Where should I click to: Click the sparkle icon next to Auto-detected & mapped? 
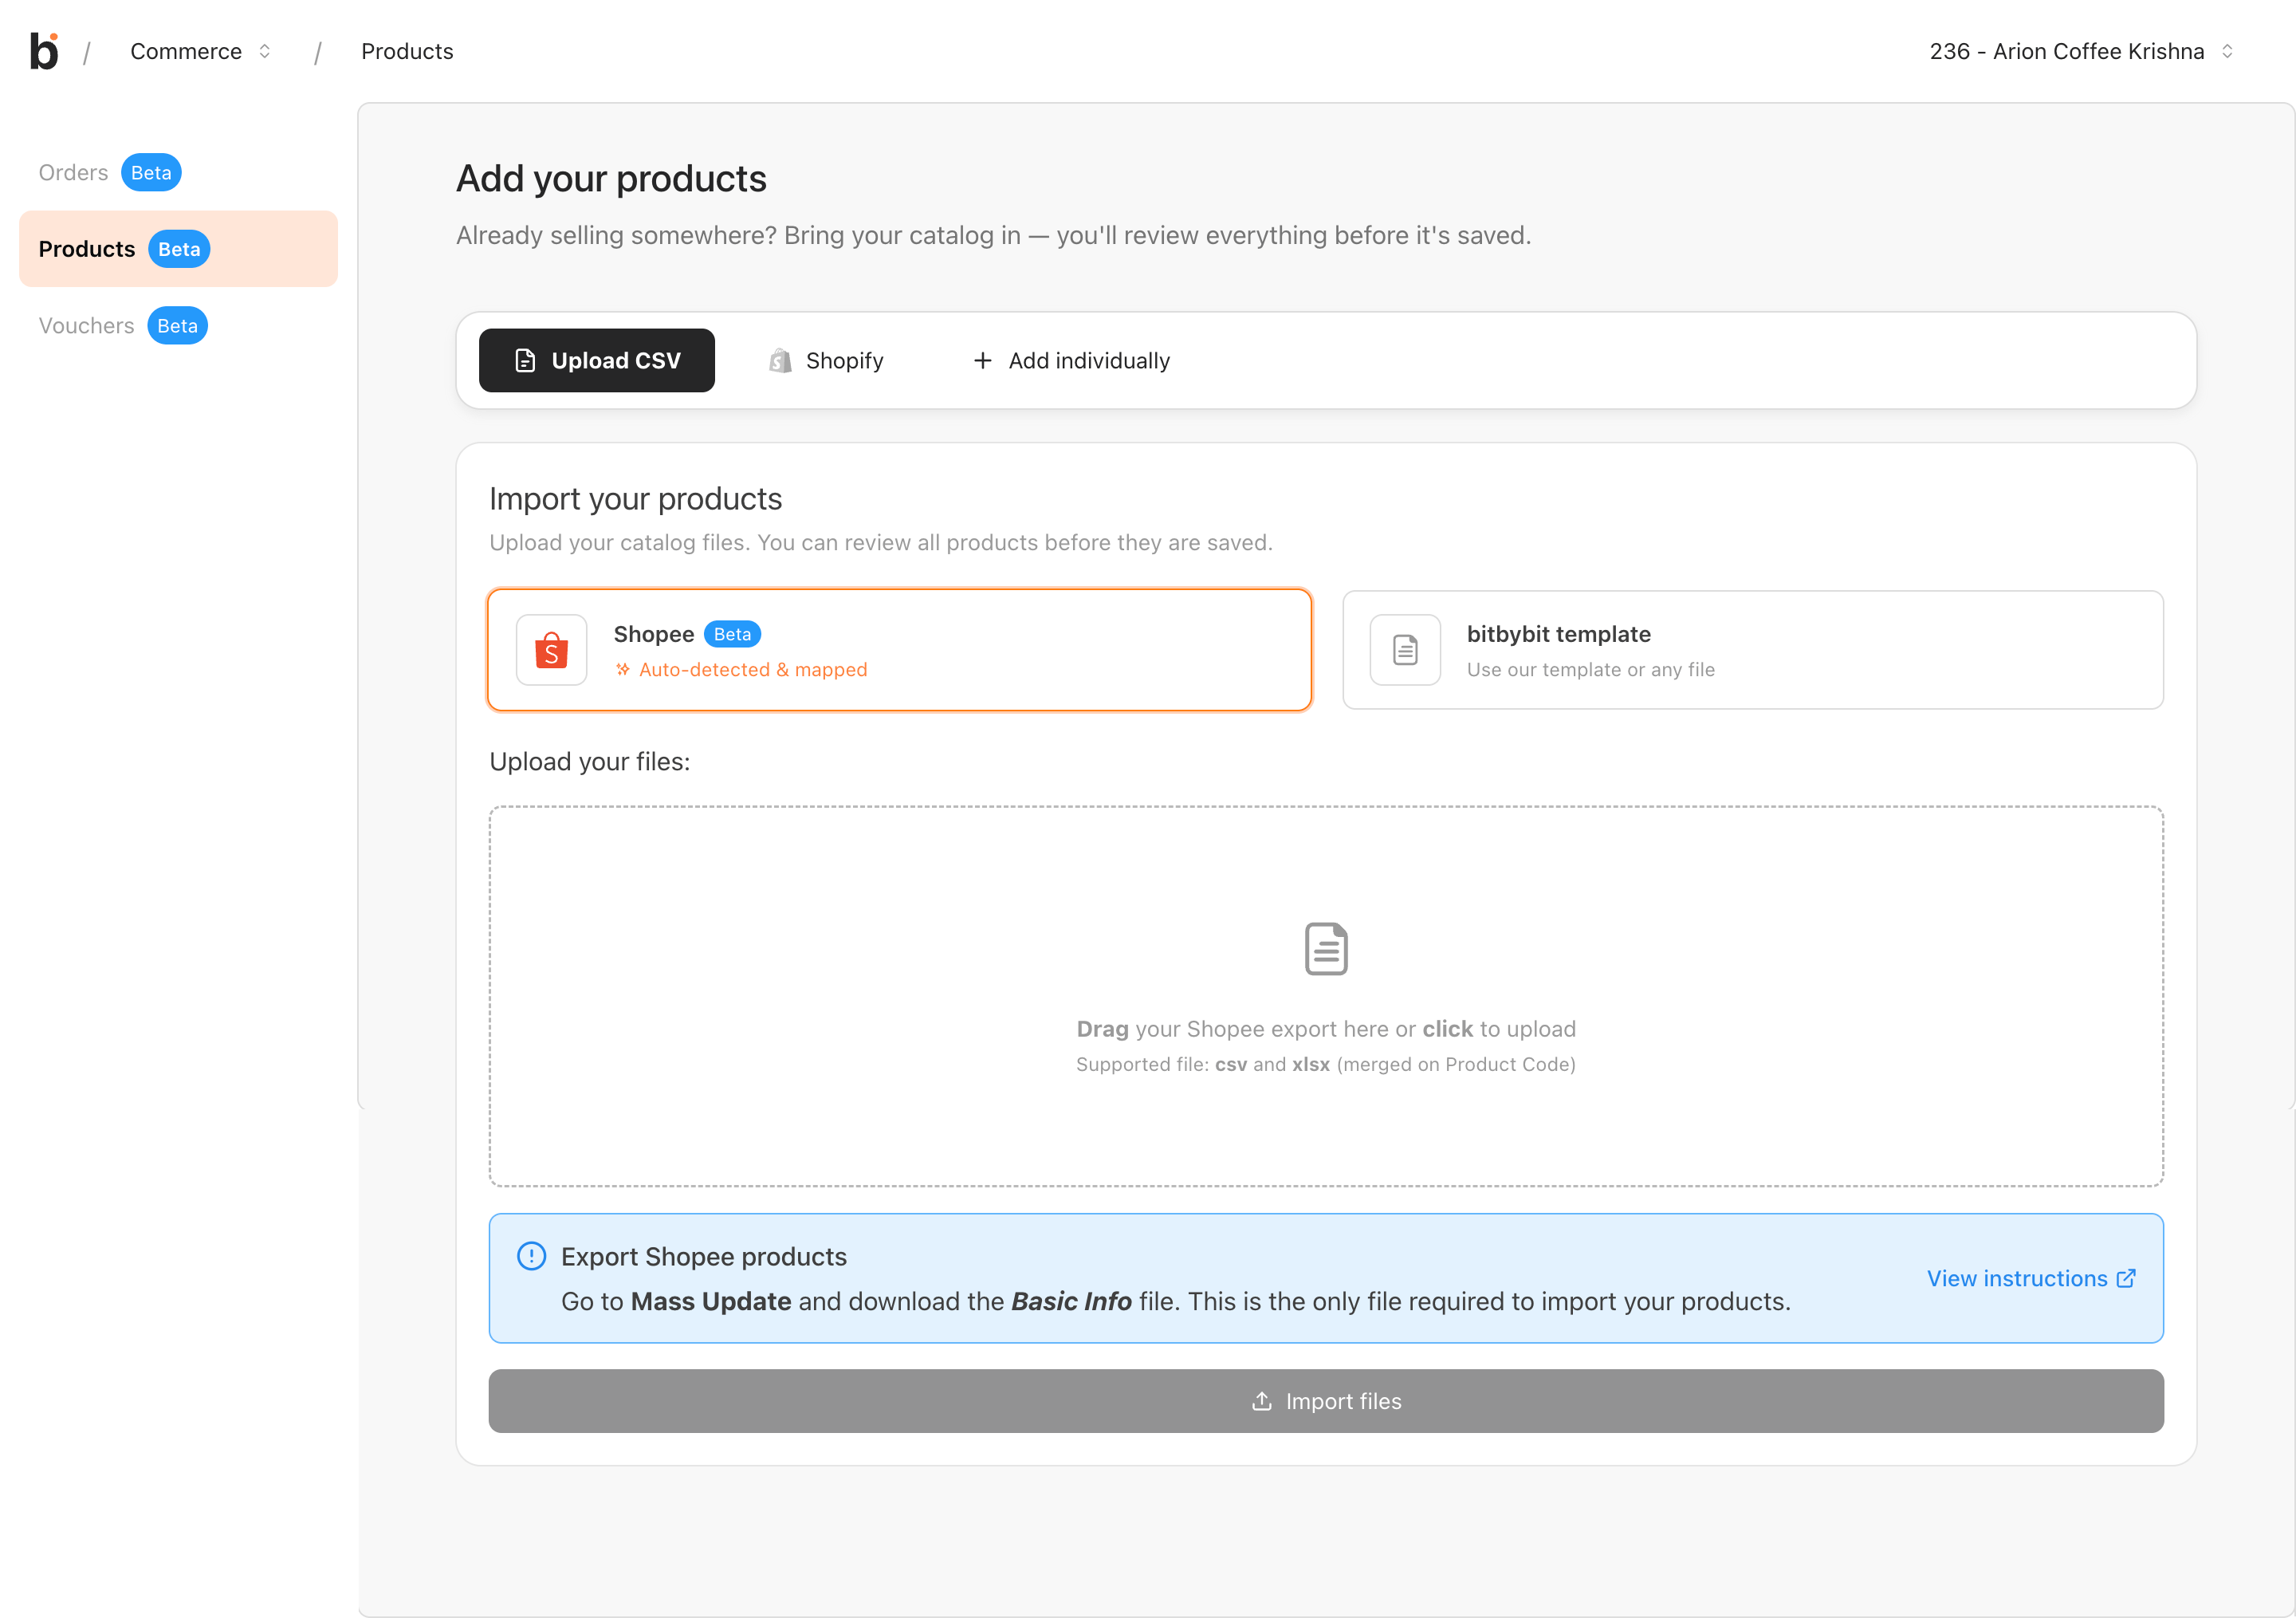point(623,669)
